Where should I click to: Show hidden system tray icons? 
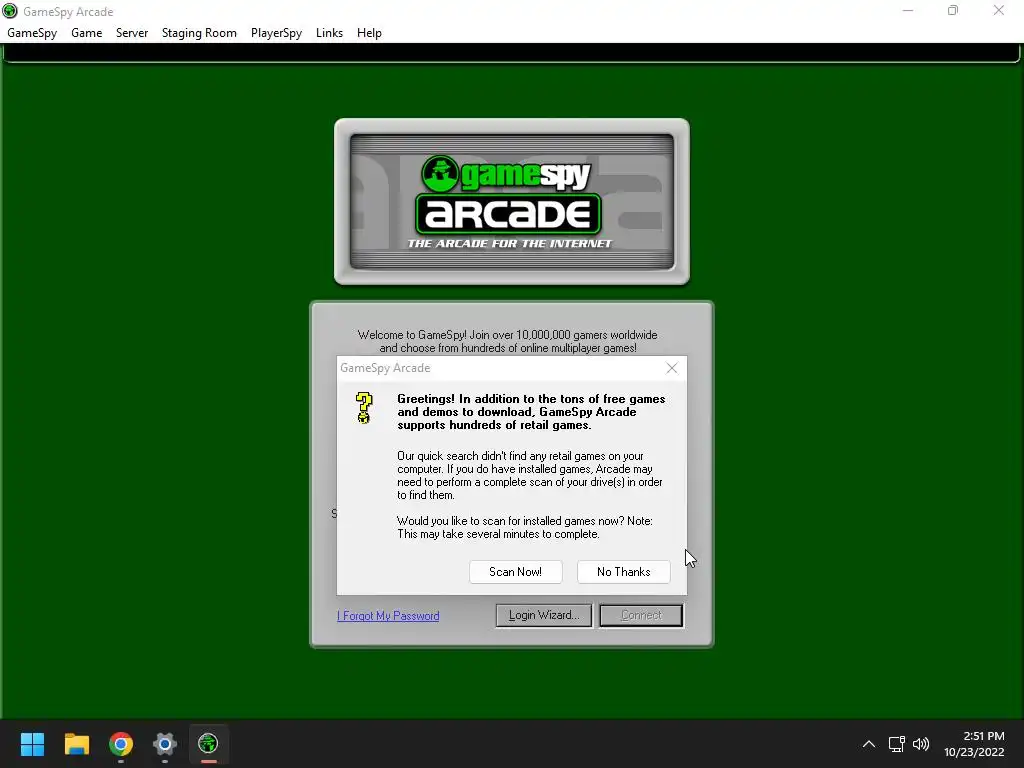[x=869, y=744]
